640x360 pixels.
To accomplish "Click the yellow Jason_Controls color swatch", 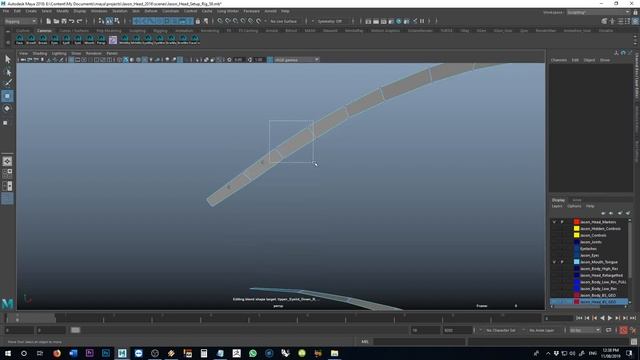I will pyautogui.click(x=576, y=236).
